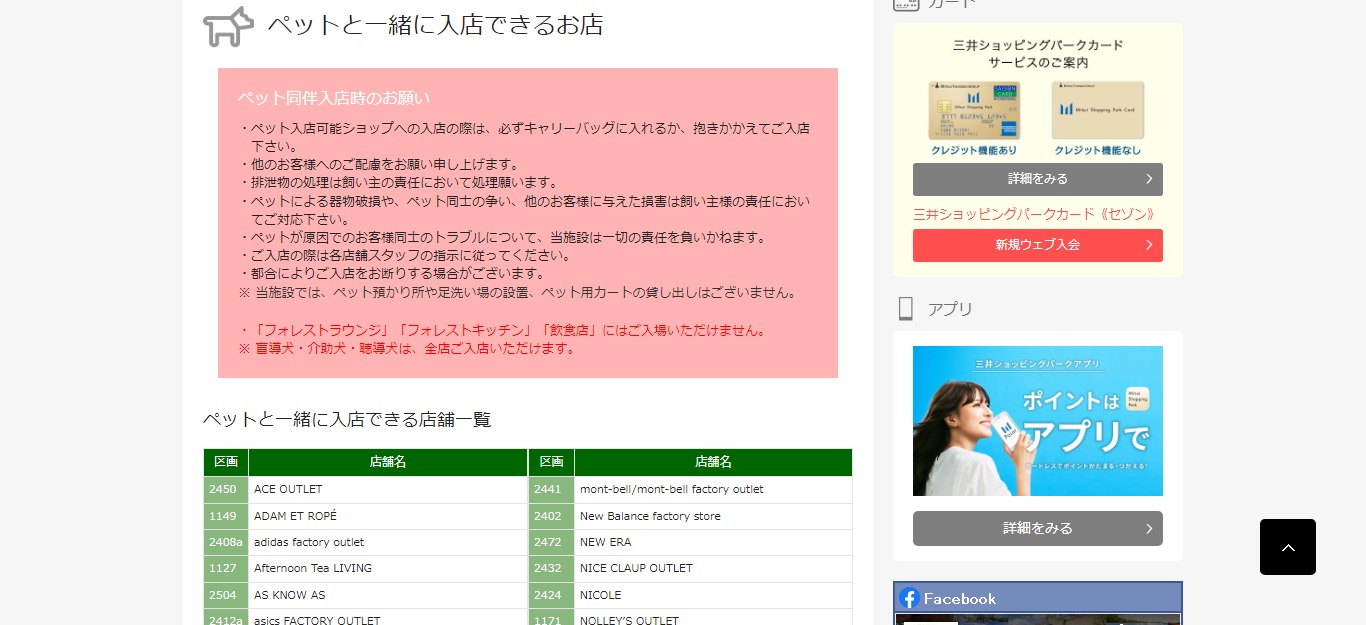1366x625 pixels.
Task: Click the scroll-to-top arrow button
Action: (1288, 547)
